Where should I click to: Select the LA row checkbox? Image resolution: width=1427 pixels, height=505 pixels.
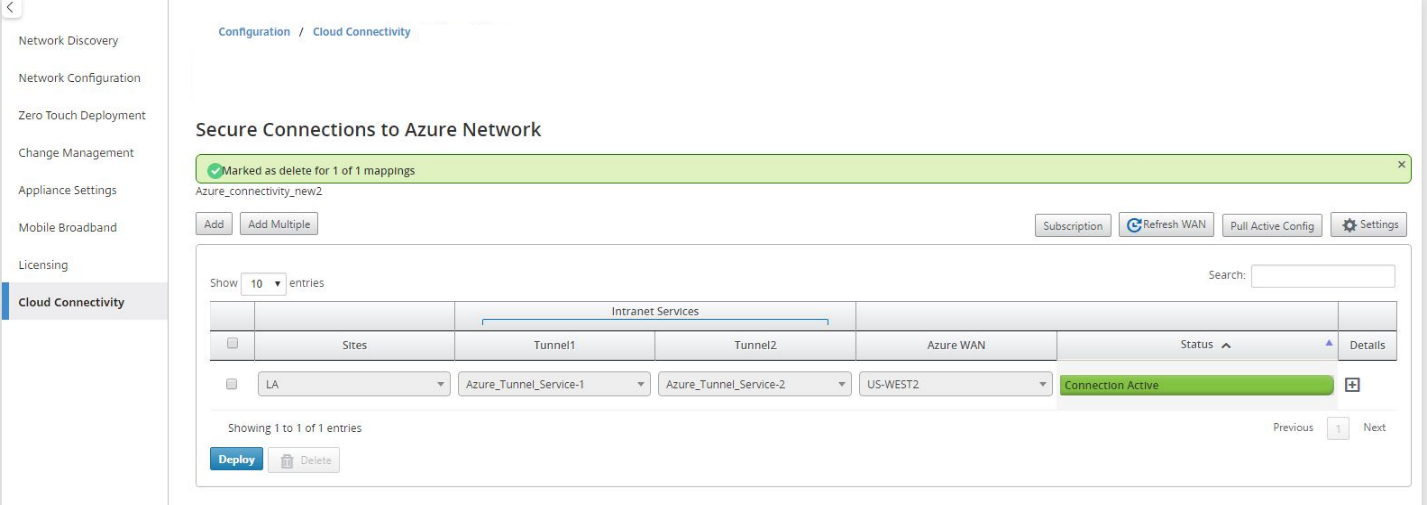point(232,384)
